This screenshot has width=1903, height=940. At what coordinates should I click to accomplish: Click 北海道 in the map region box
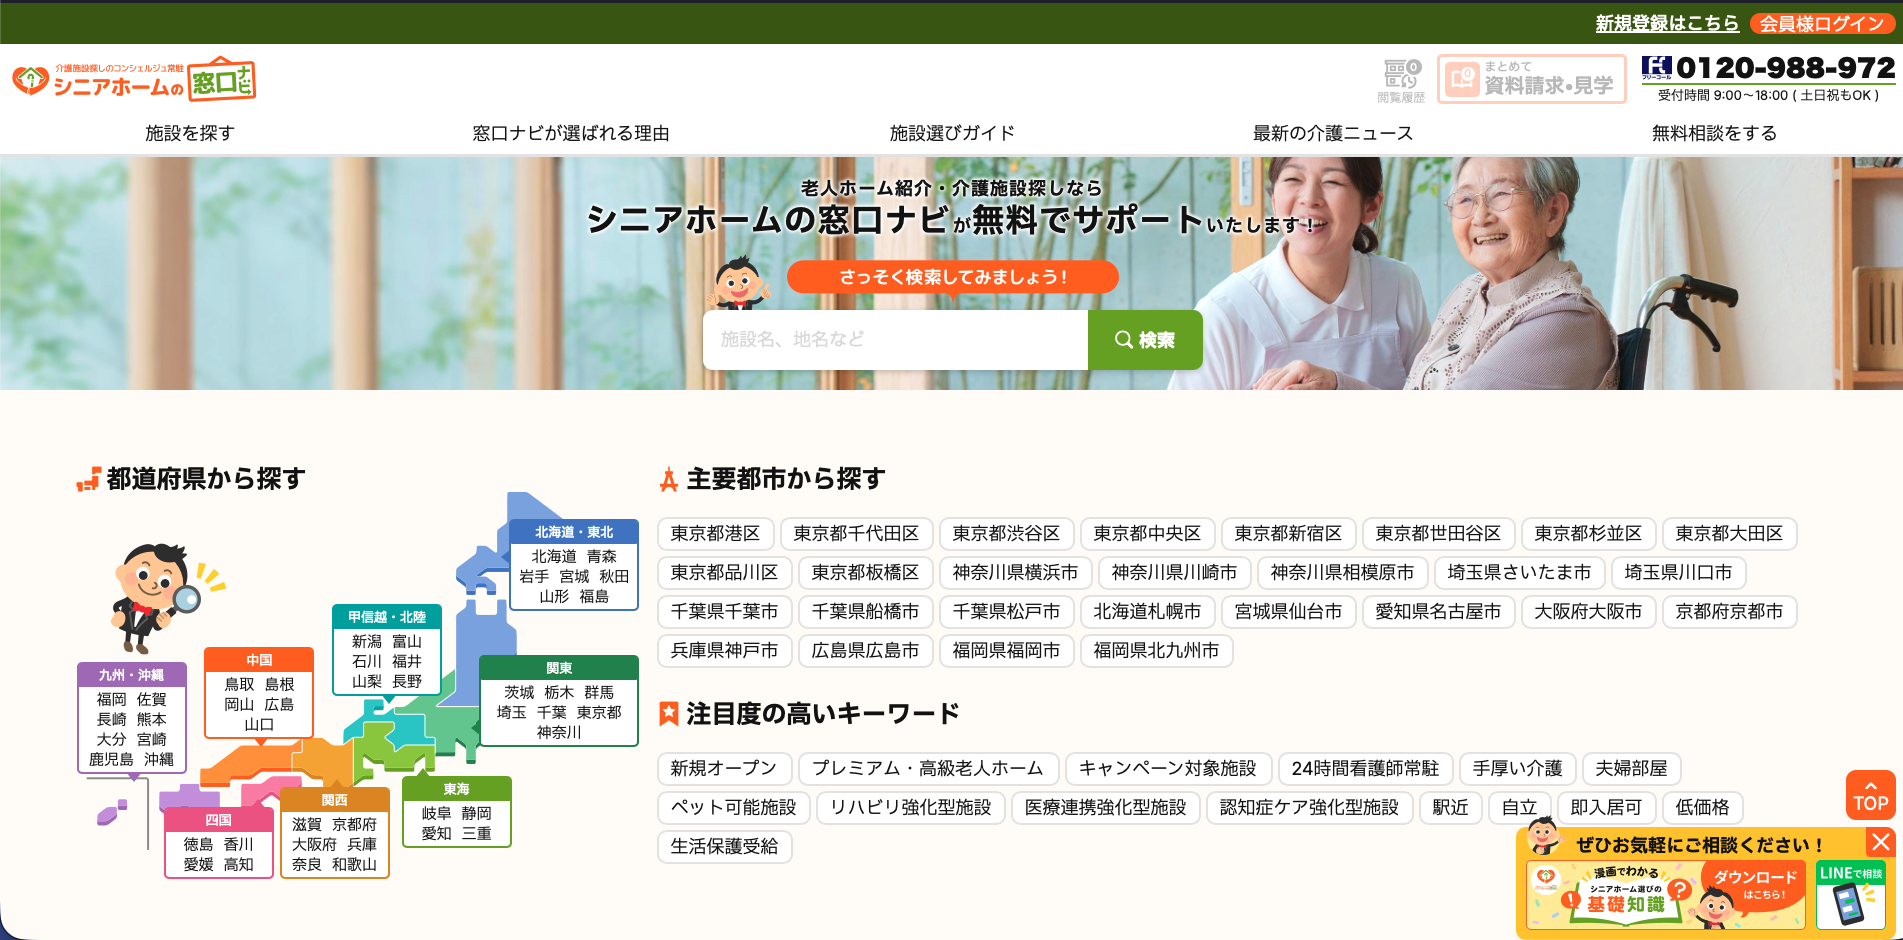pyautogui.click(x=553, y=556)
